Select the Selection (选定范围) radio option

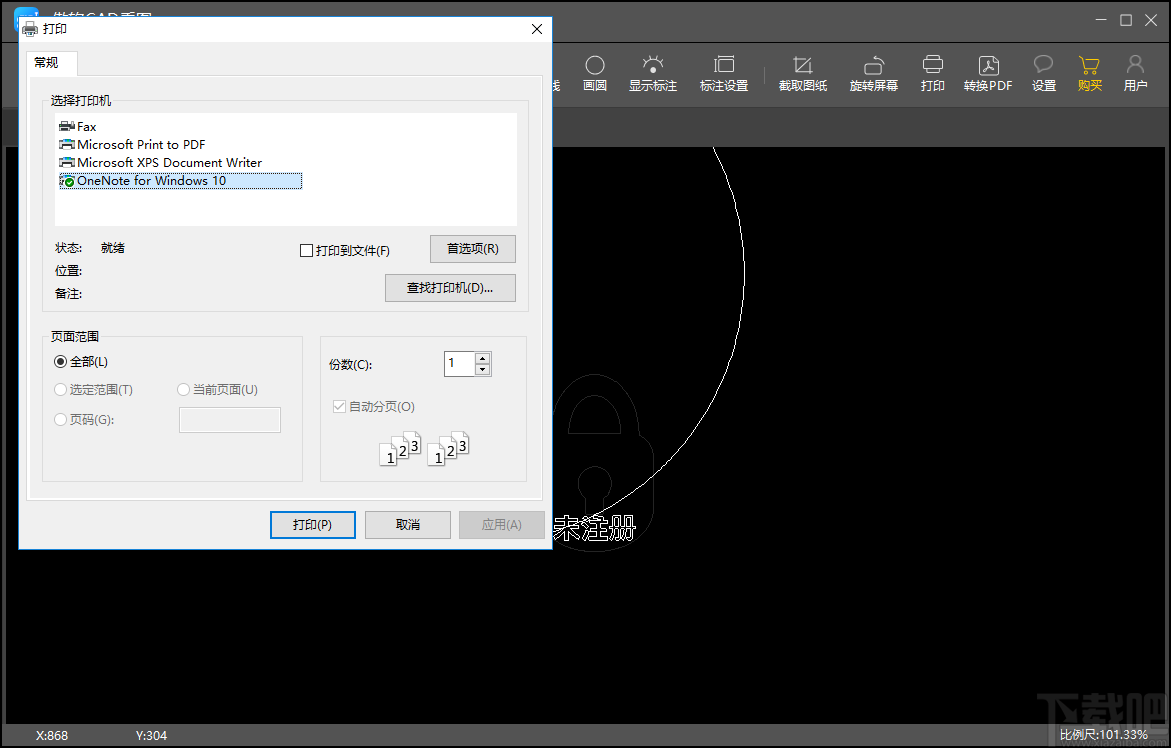tap(60, 390)
